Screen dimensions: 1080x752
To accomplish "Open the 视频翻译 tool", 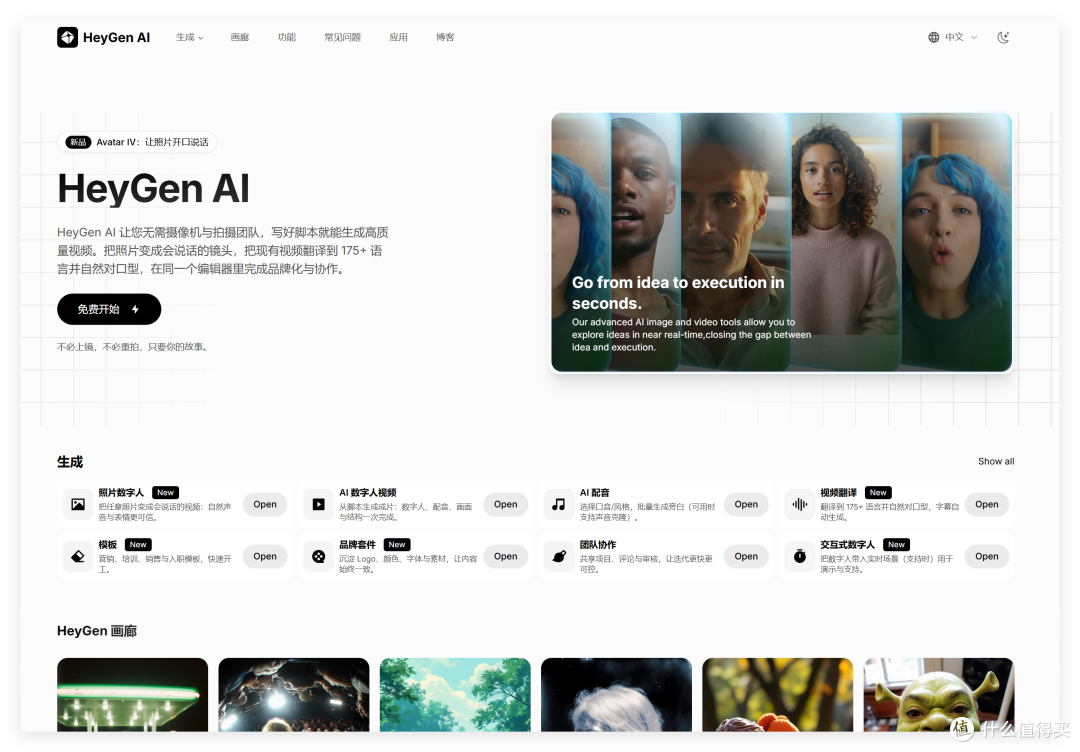I will 986,505.
